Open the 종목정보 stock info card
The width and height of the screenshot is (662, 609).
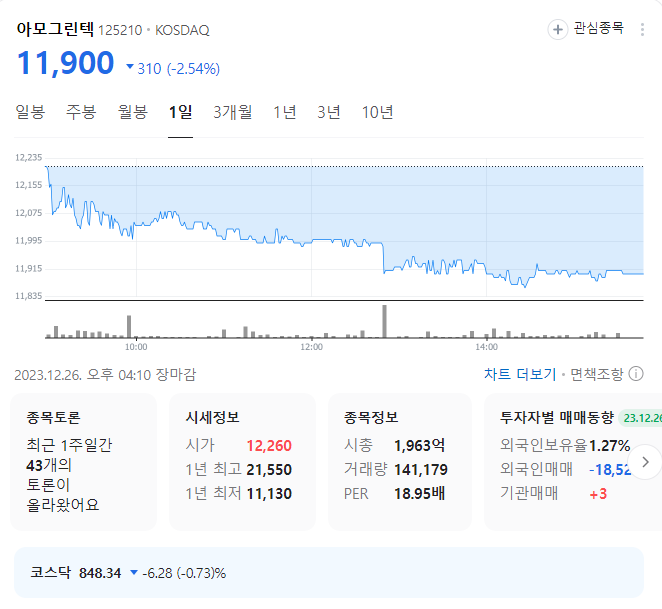tap(400, 462)
